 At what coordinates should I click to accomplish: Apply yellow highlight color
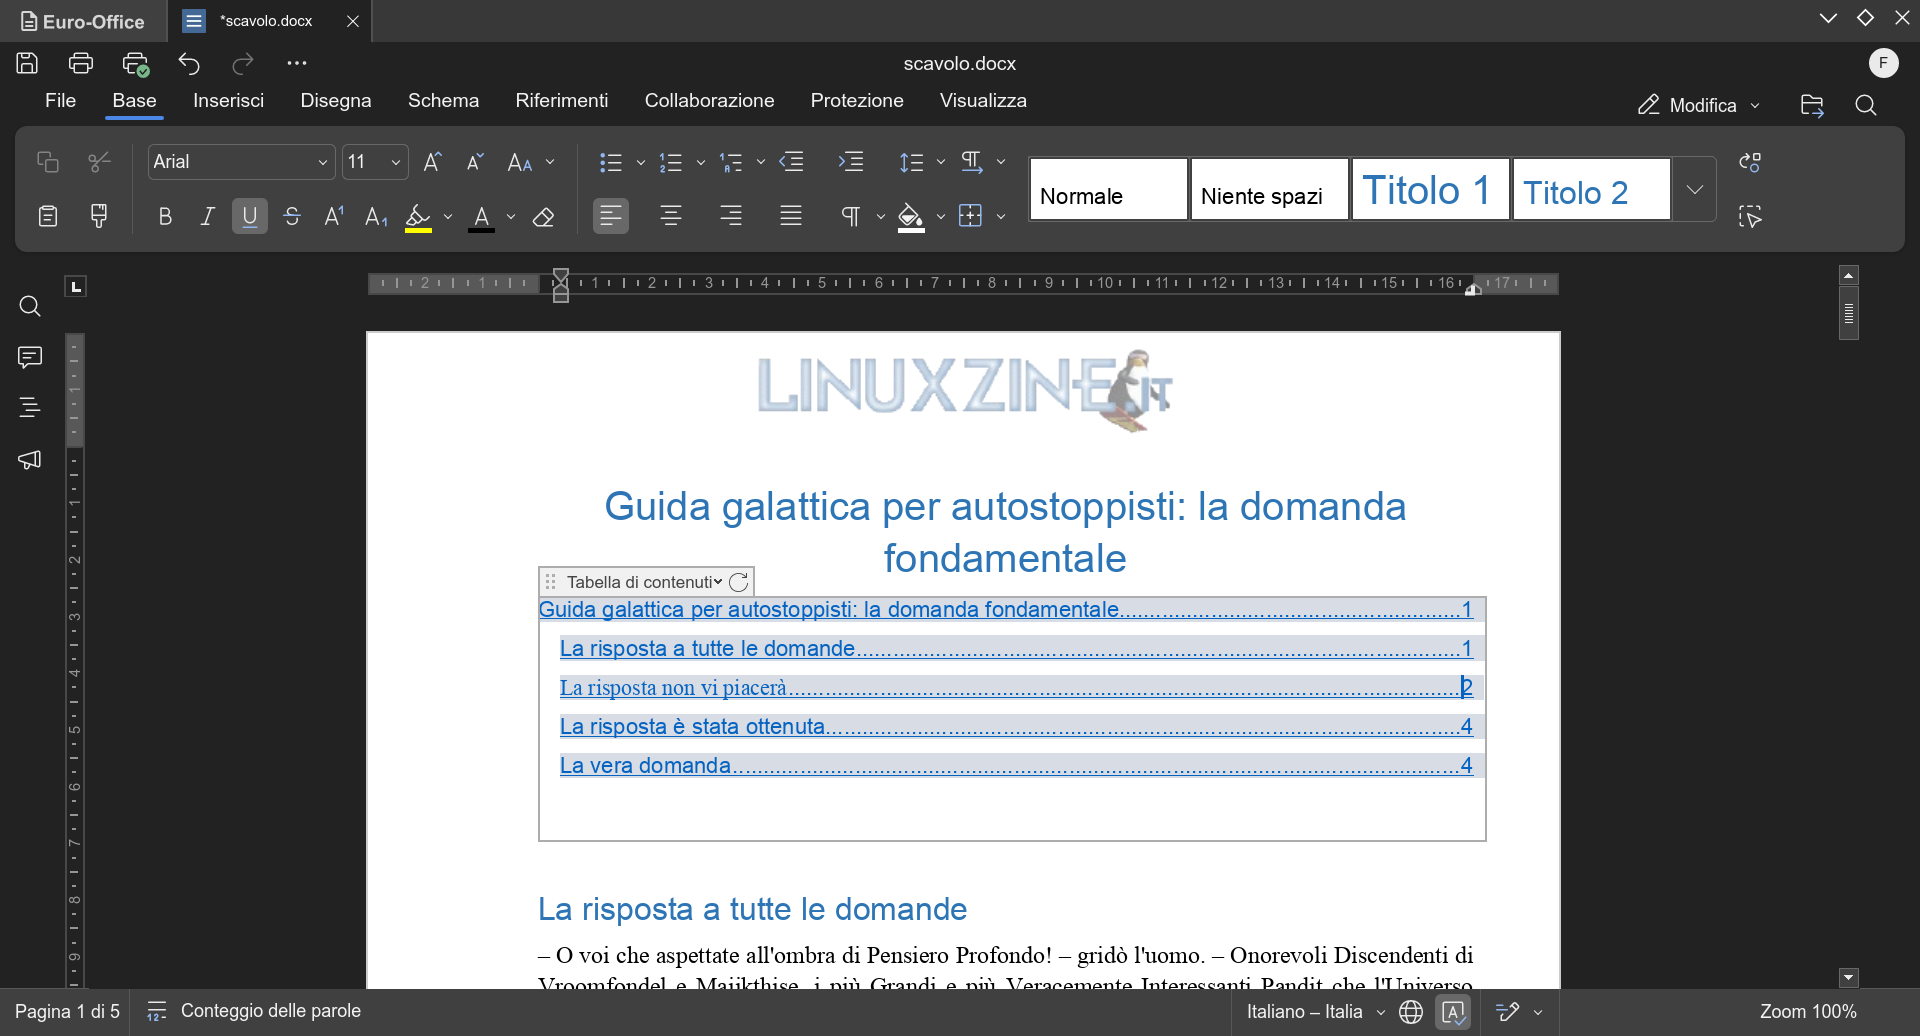point(418,217)
